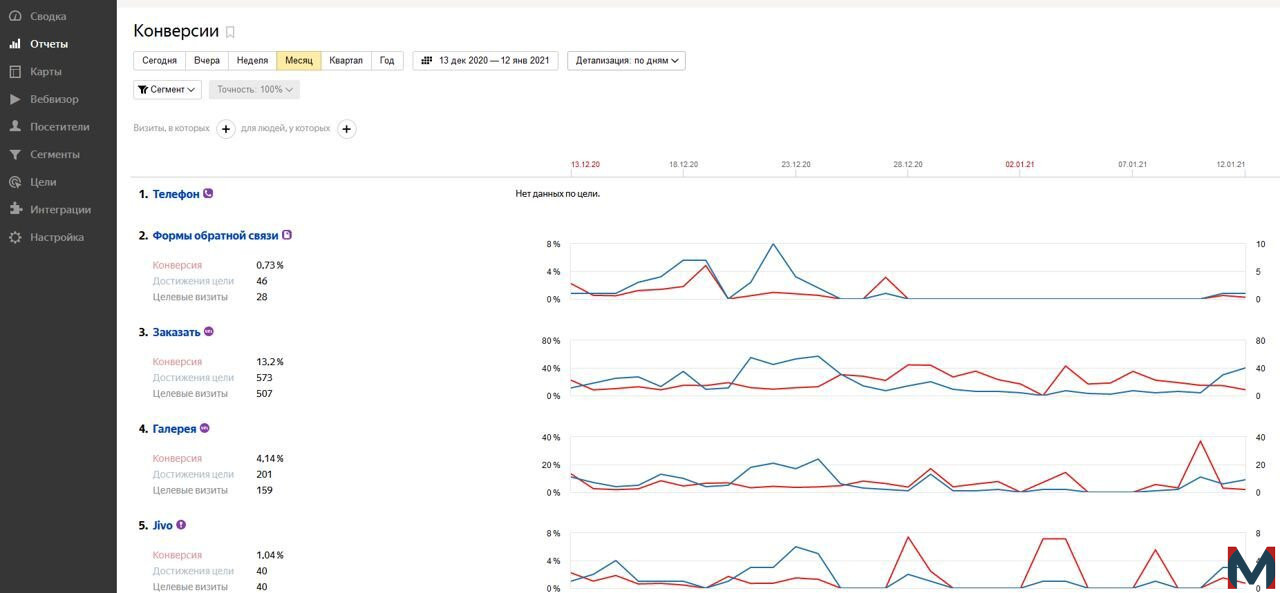Click Конверсия value 1,04 %
1280x593 pixels.
point(270,555)
